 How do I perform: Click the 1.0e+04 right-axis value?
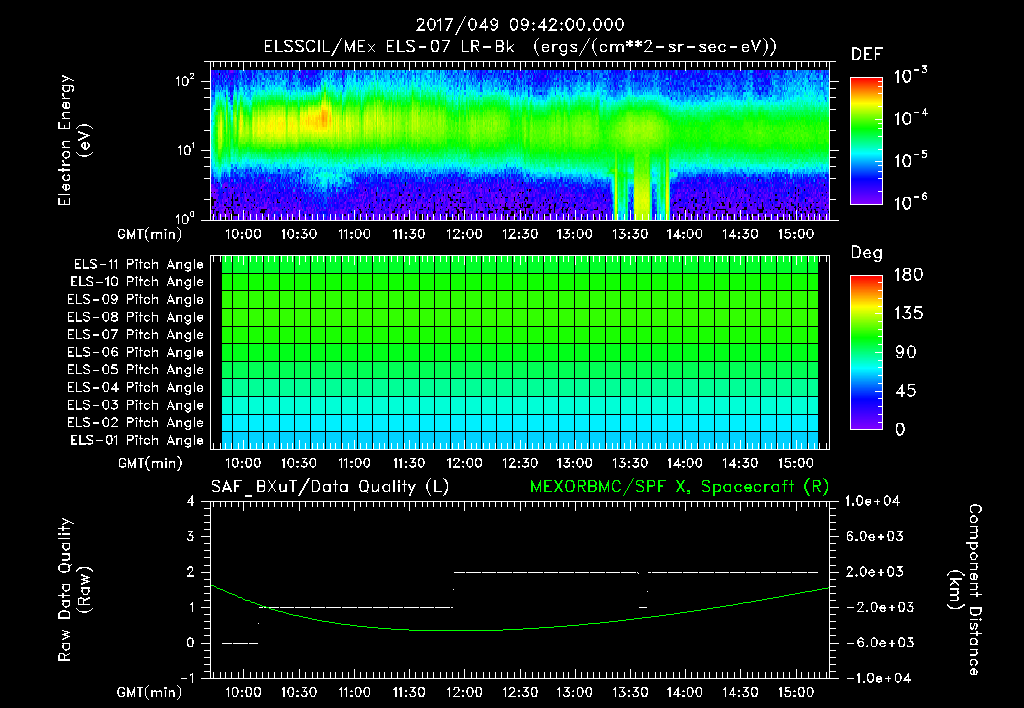(x=872, y=502)
